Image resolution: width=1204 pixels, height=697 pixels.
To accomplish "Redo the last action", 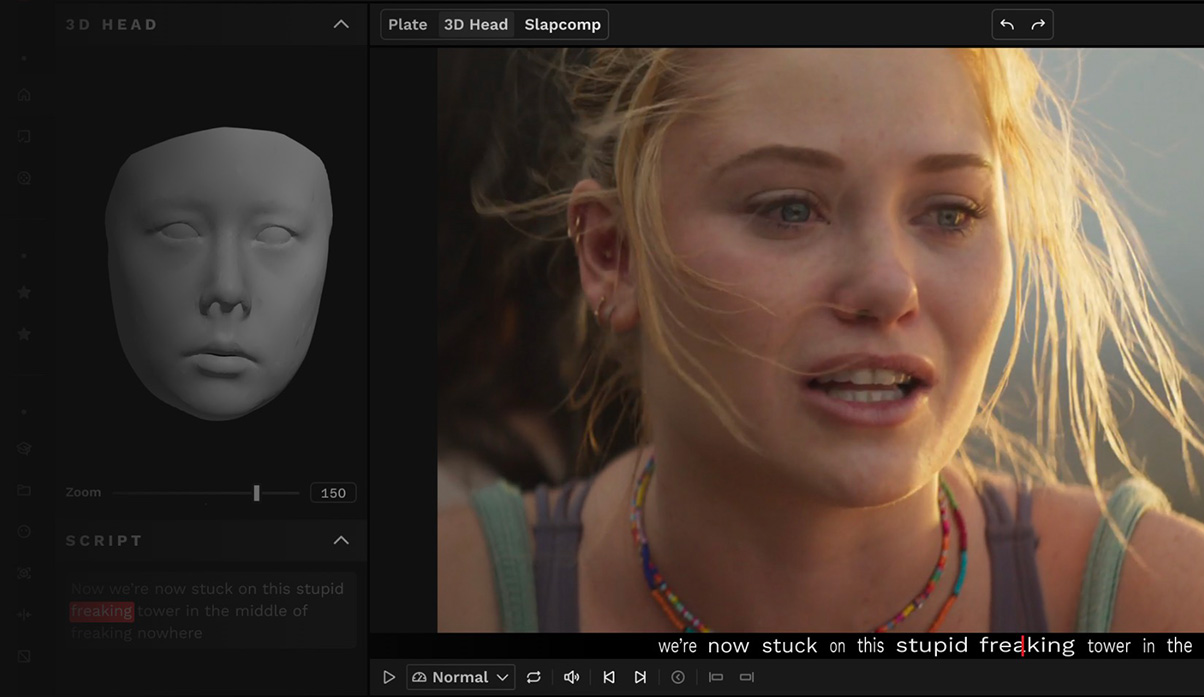I will [1038, 25].
